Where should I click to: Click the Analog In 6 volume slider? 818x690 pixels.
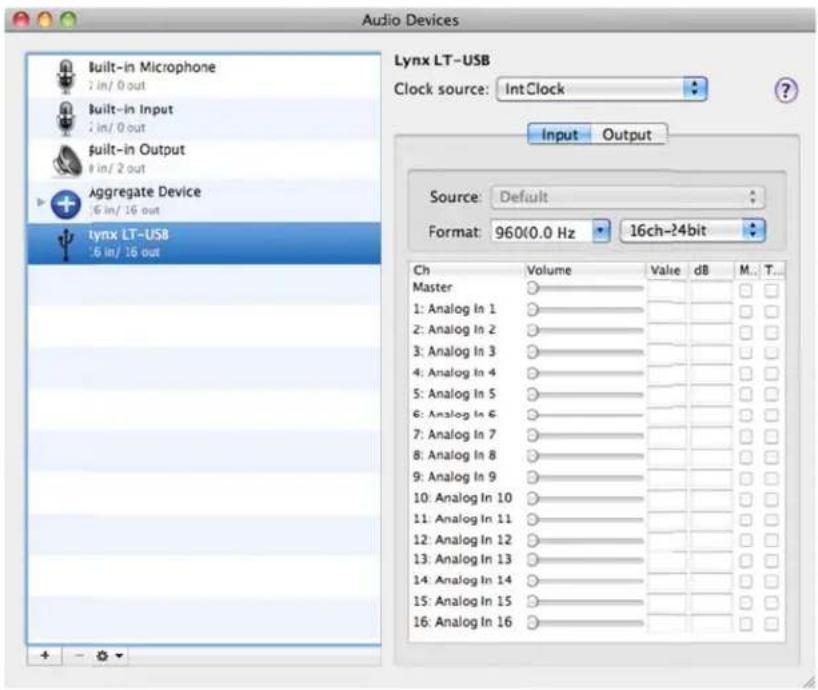[x=585, y=415]
